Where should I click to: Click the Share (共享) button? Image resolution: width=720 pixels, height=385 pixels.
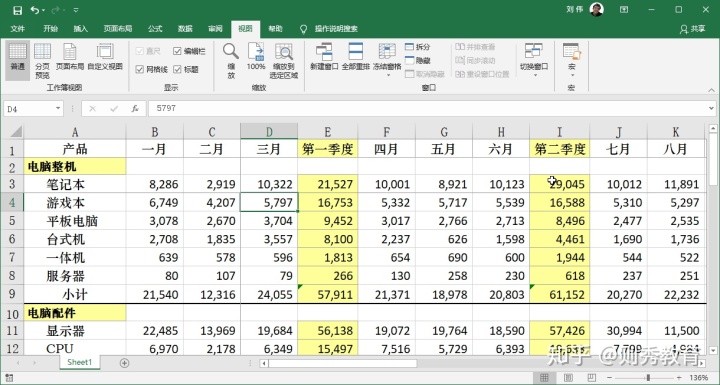[x=692, y=29]
